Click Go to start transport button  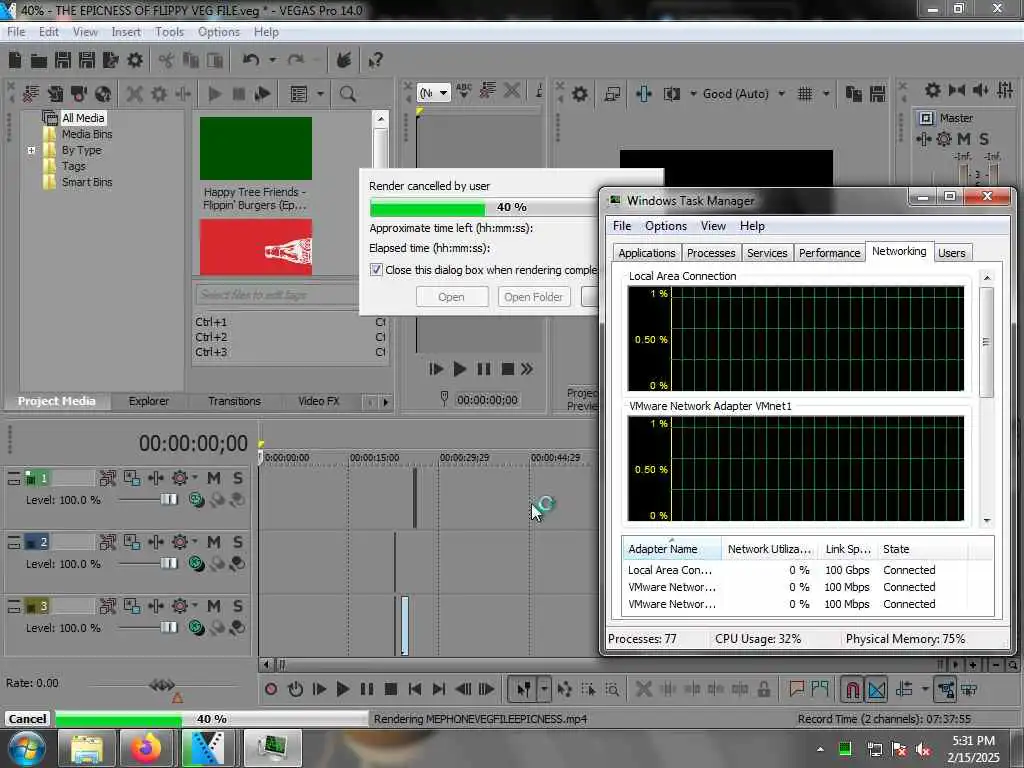click(x=415, y=689)
